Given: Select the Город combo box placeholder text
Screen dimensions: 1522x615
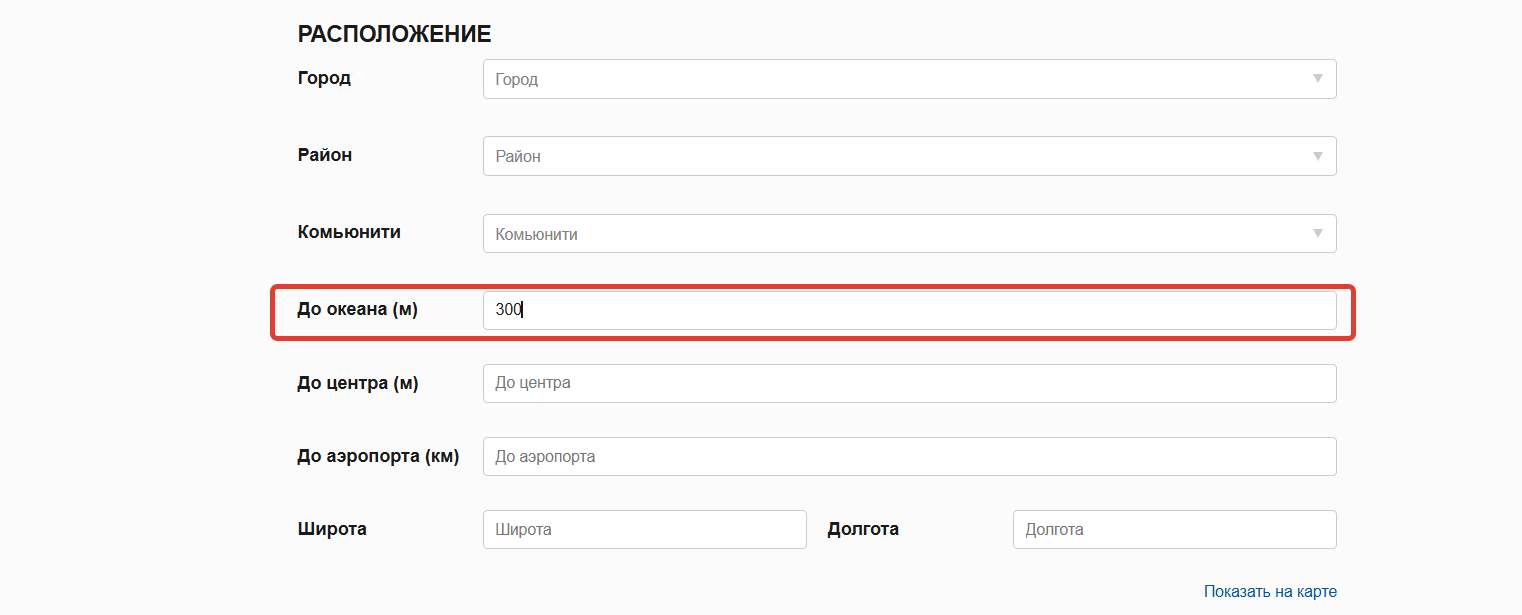Looking at the screenshot, I should click(517, 79).
